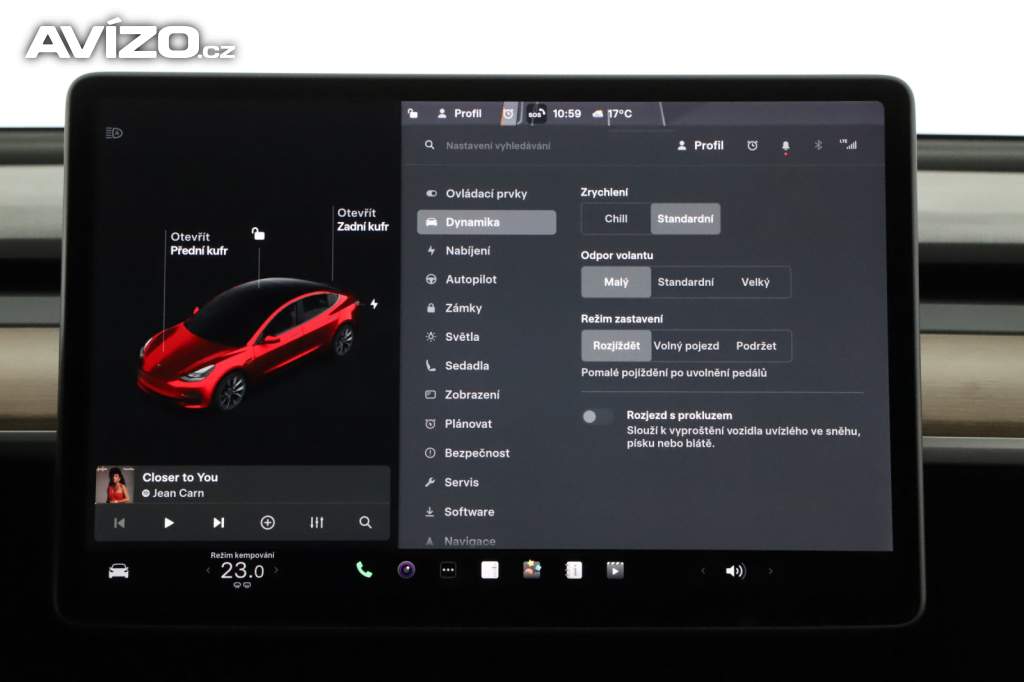The width and height of the screenshot is (1024, 682).
Task: Open all apps three-dot launcher
Action: [448, 570]
